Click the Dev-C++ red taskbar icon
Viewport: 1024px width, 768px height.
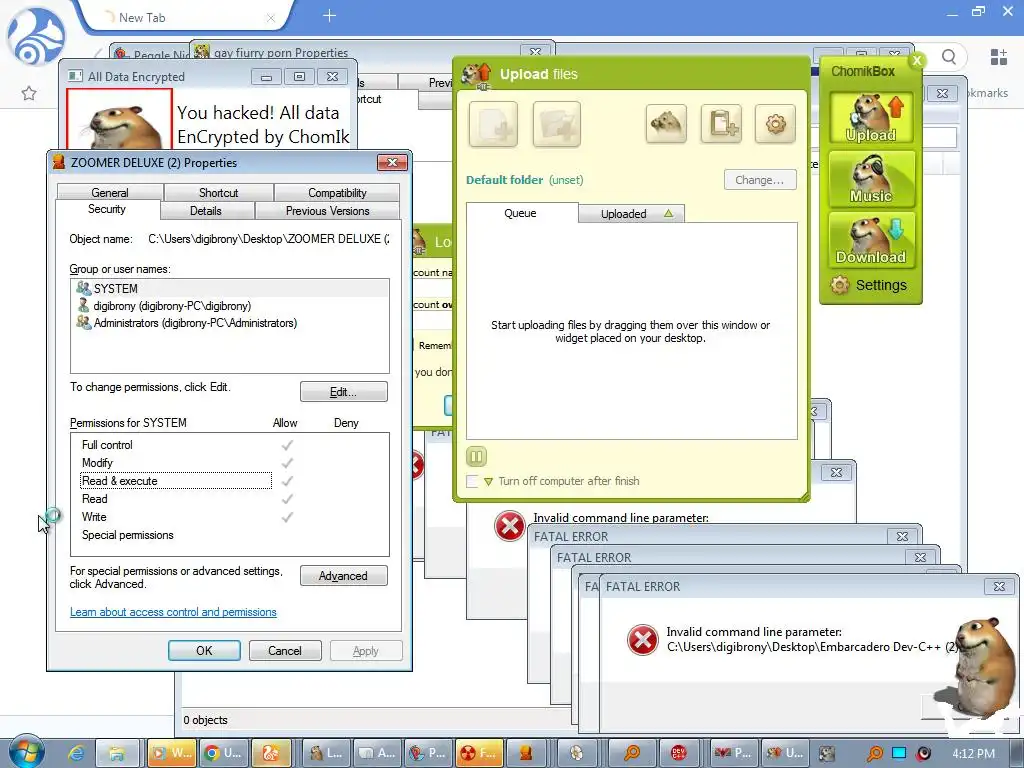[679, 754]
